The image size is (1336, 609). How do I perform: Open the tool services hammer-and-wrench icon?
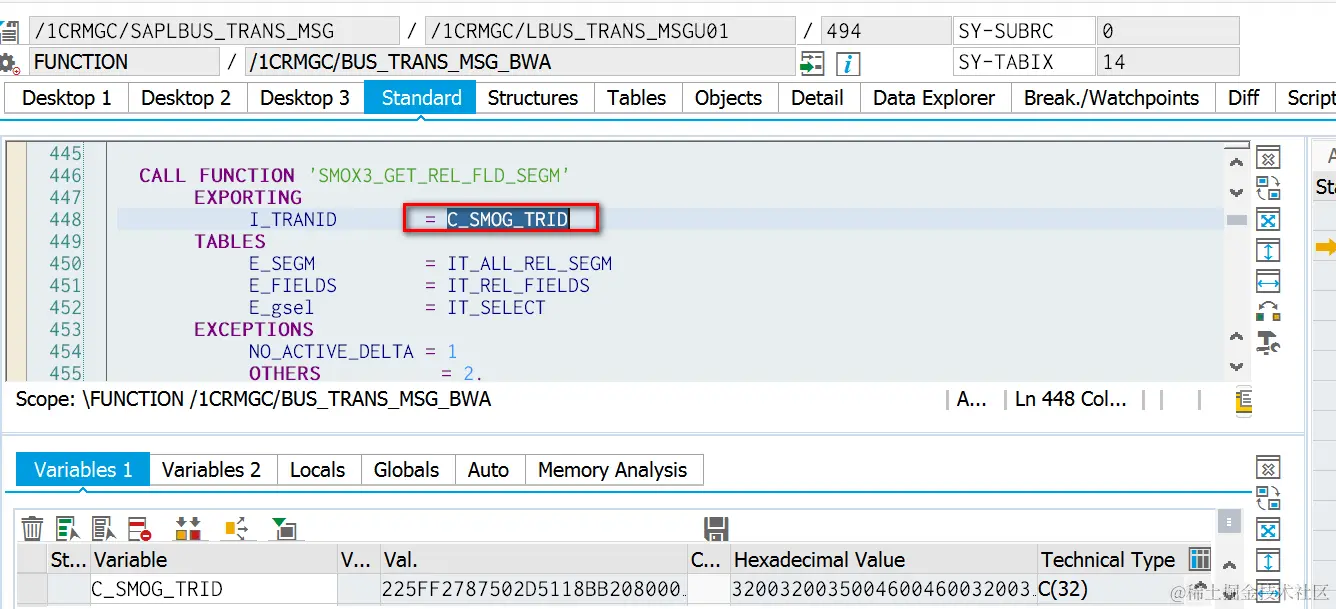tap(1268, 343)
